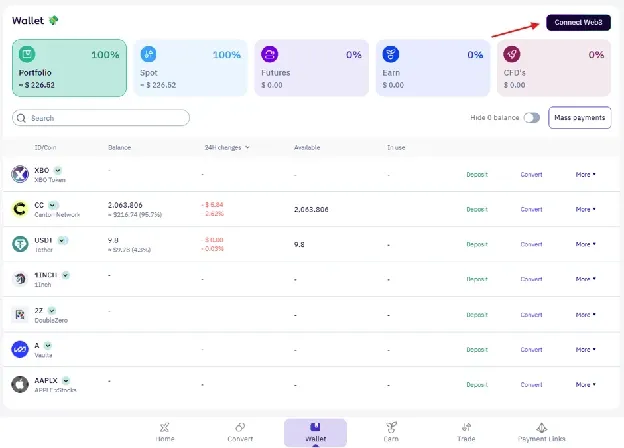Viewport: 624px width, 448px height.
Task: Select the Portfolio wallet card
Action: [70, 68]
